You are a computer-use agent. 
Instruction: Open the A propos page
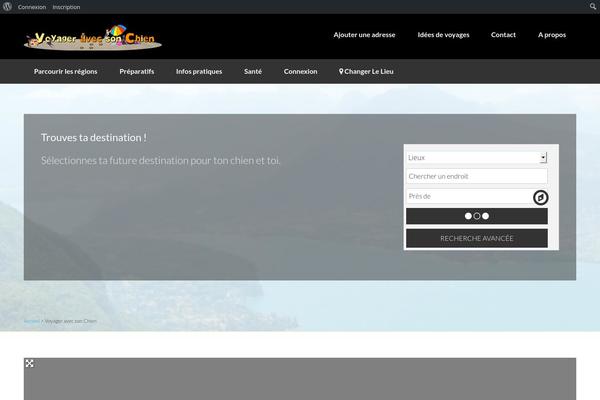coord(552,35)
